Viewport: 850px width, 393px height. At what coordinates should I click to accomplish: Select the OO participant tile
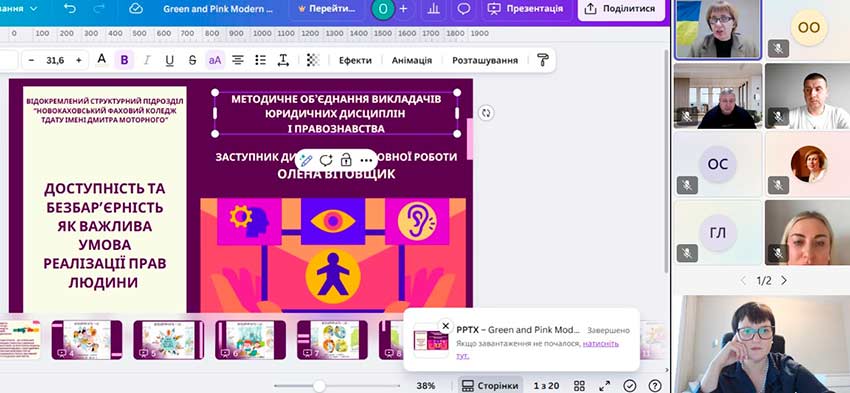pos(808,29)
